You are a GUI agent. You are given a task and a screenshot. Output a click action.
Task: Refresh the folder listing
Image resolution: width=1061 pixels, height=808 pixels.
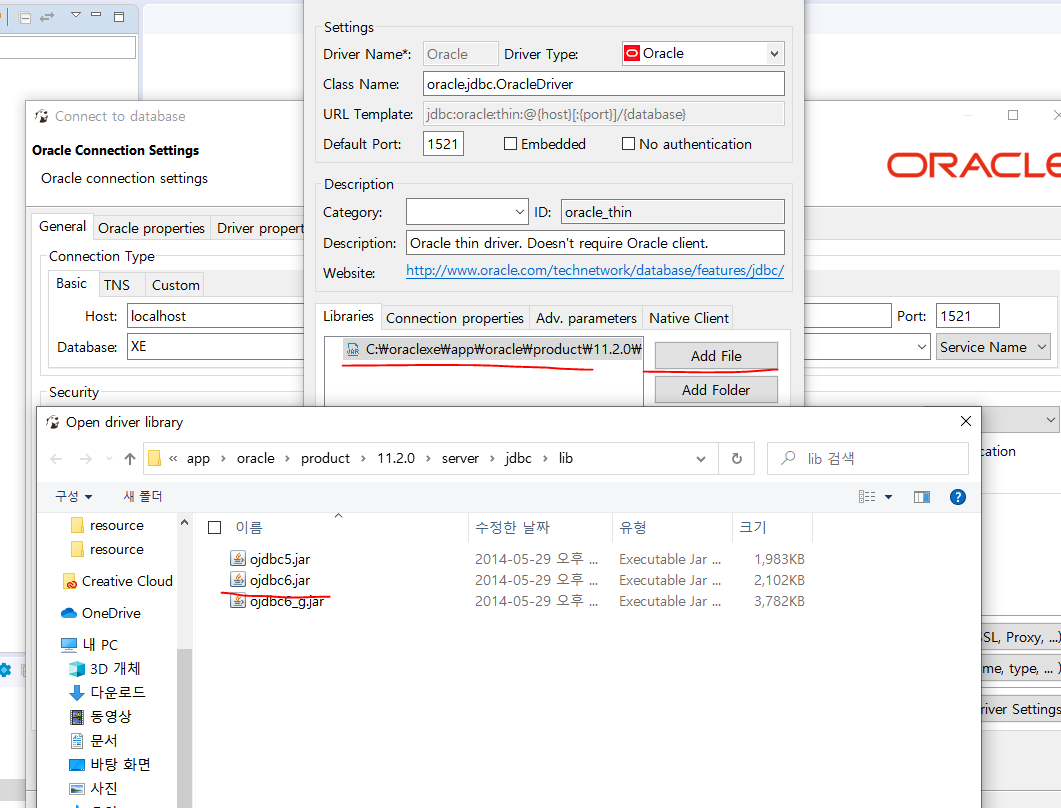(737, 459)
